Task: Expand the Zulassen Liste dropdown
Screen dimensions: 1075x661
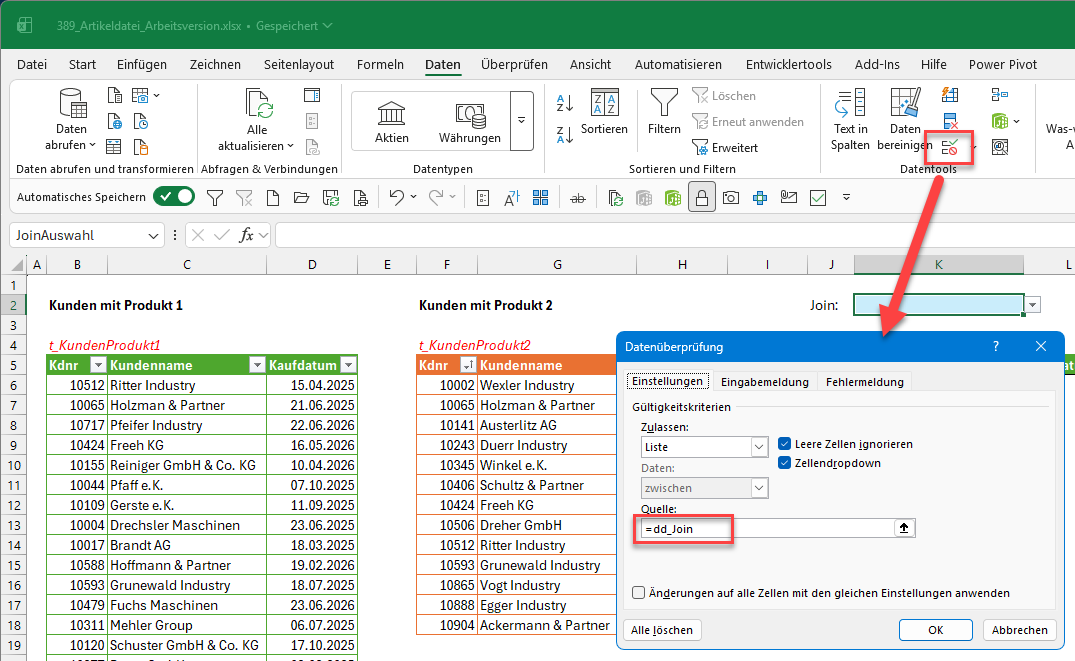Action: 759,447
